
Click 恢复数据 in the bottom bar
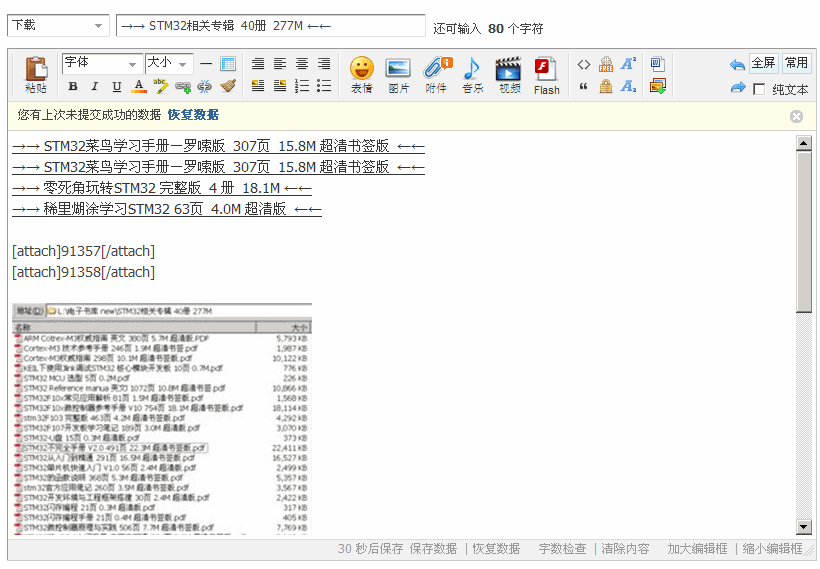[x=496, y=549]
